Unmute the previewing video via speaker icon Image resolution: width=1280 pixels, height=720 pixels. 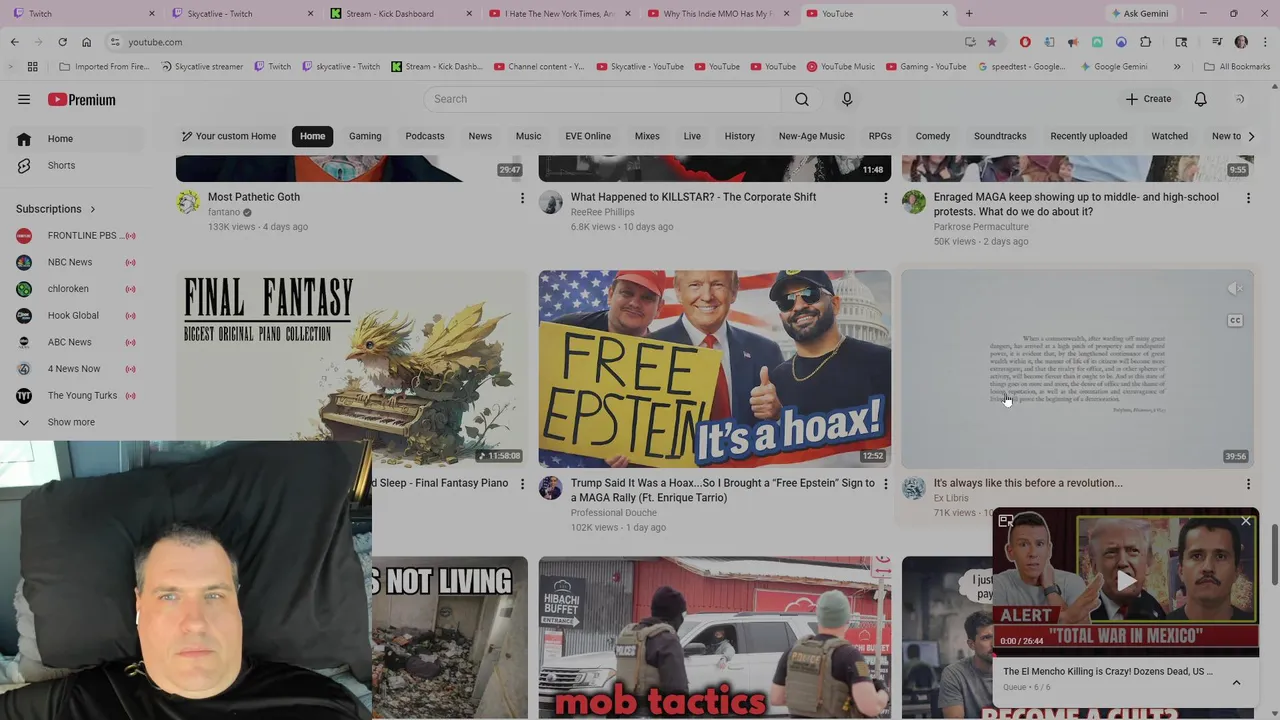tap(1235, 289)
